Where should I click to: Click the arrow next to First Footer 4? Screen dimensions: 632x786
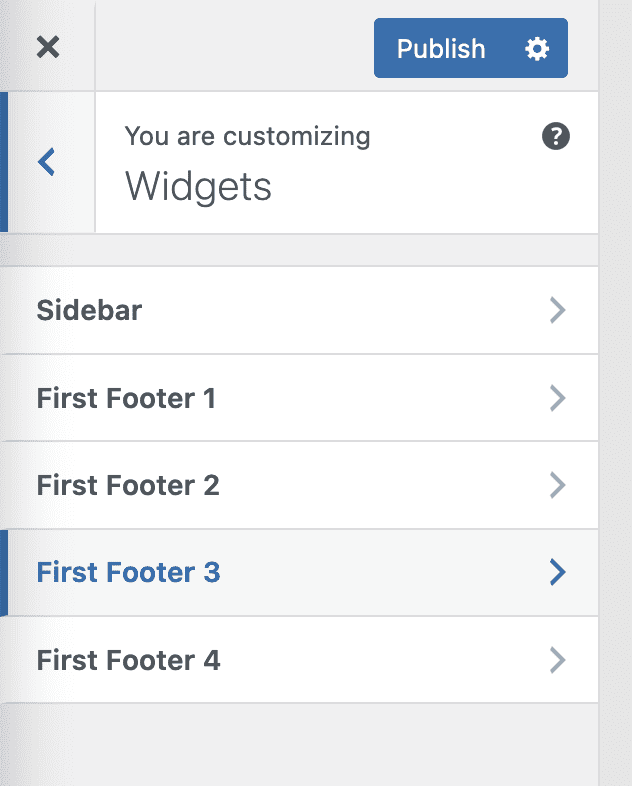click(x=558, y=660)
